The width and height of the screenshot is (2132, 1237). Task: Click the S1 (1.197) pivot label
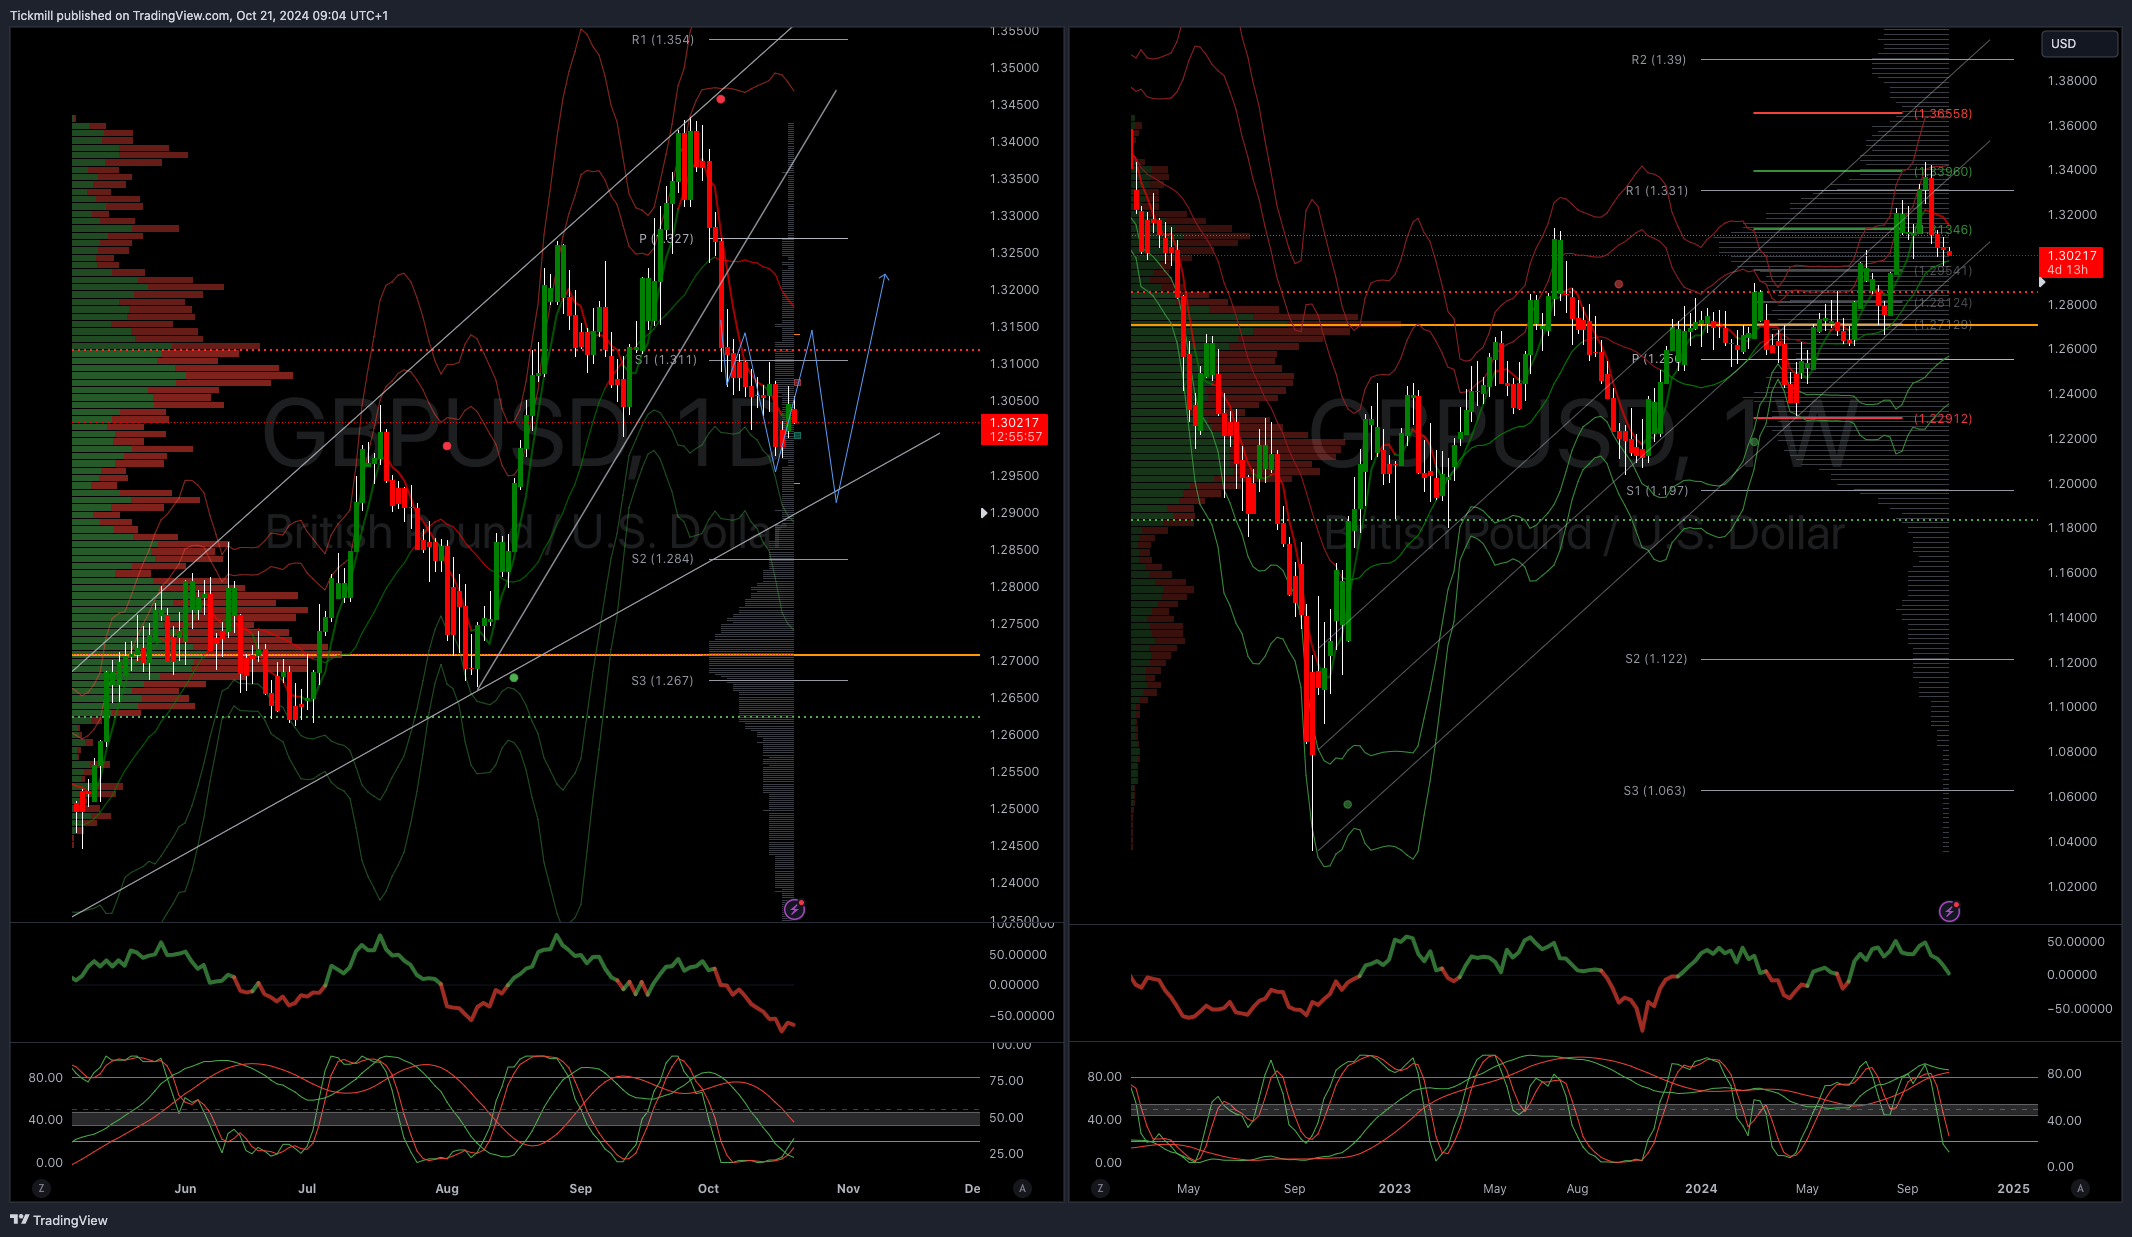pyautogui.click(x=1656, y=491)
